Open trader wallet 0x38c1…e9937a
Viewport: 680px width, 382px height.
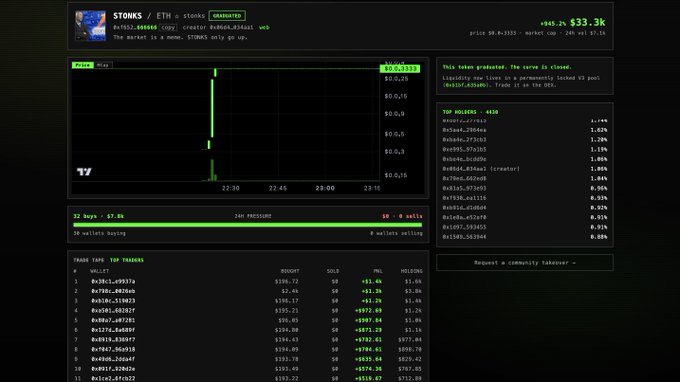(x=113, y=281)
